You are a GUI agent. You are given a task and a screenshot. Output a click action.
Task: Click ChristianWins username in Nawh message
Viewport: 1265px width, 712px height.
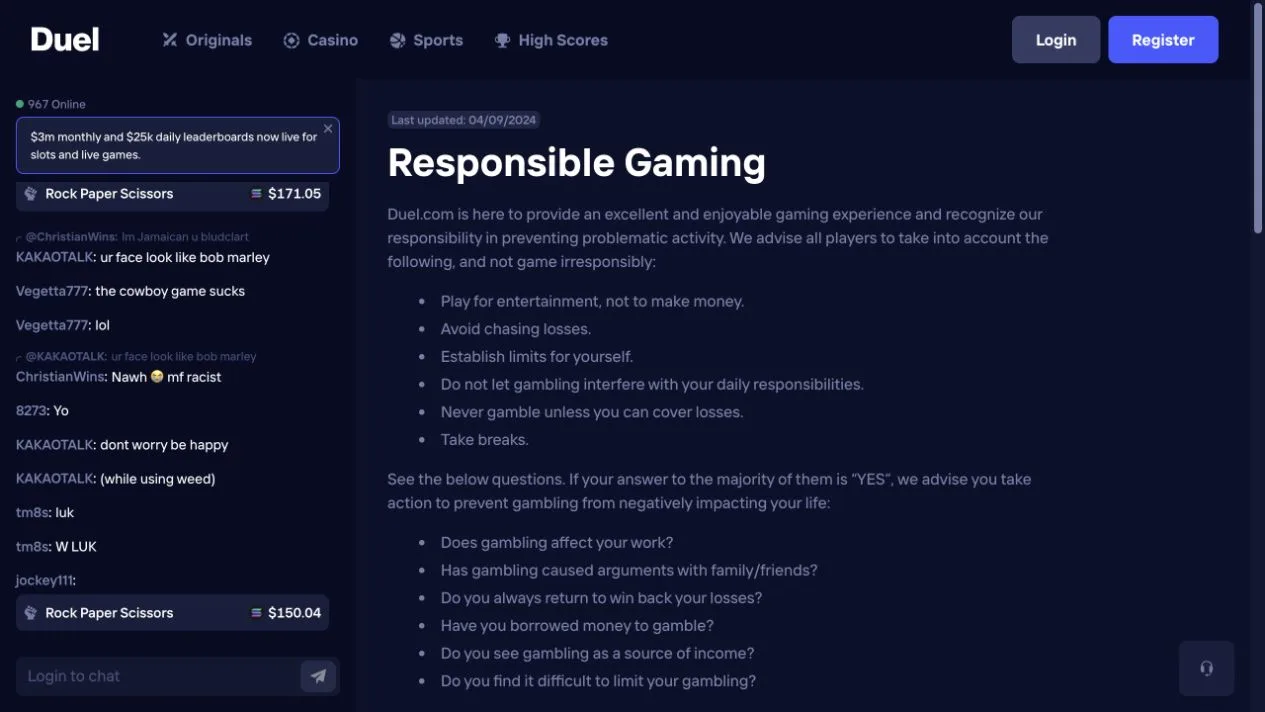click(60, 377)
